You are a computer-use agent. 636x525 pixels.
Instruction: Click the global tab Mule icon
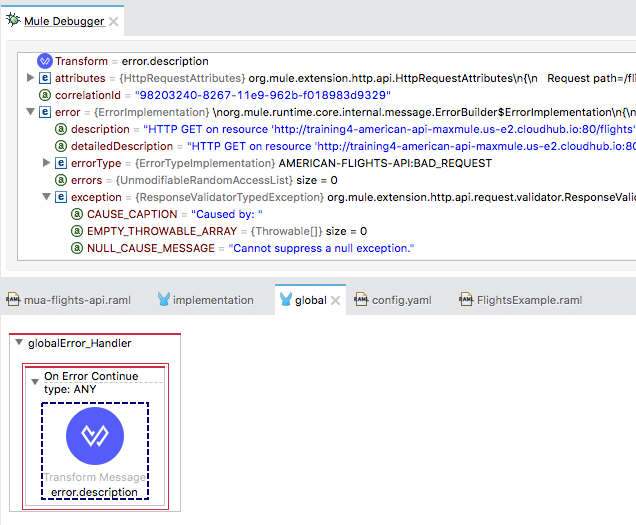click(286, 299)
